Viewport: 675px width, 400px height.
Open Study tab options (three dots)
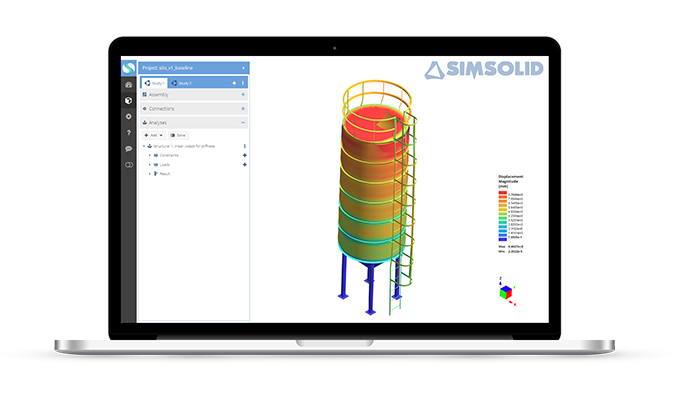[x=243, y=82]
